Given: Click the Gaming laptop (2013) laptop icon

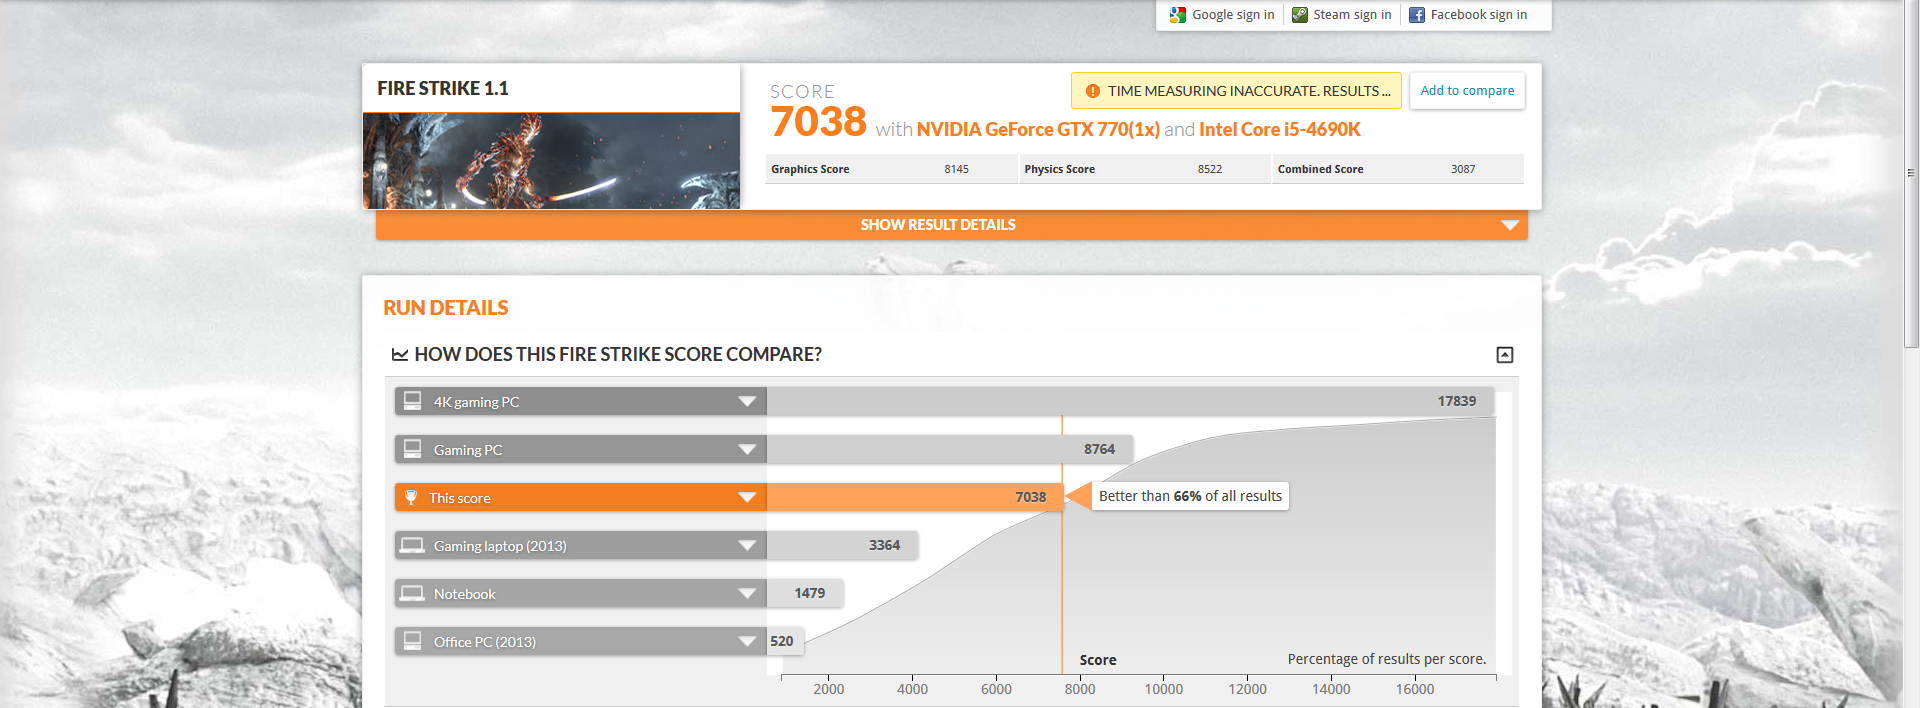Looking at the screenshot, I should pos(412,545).
